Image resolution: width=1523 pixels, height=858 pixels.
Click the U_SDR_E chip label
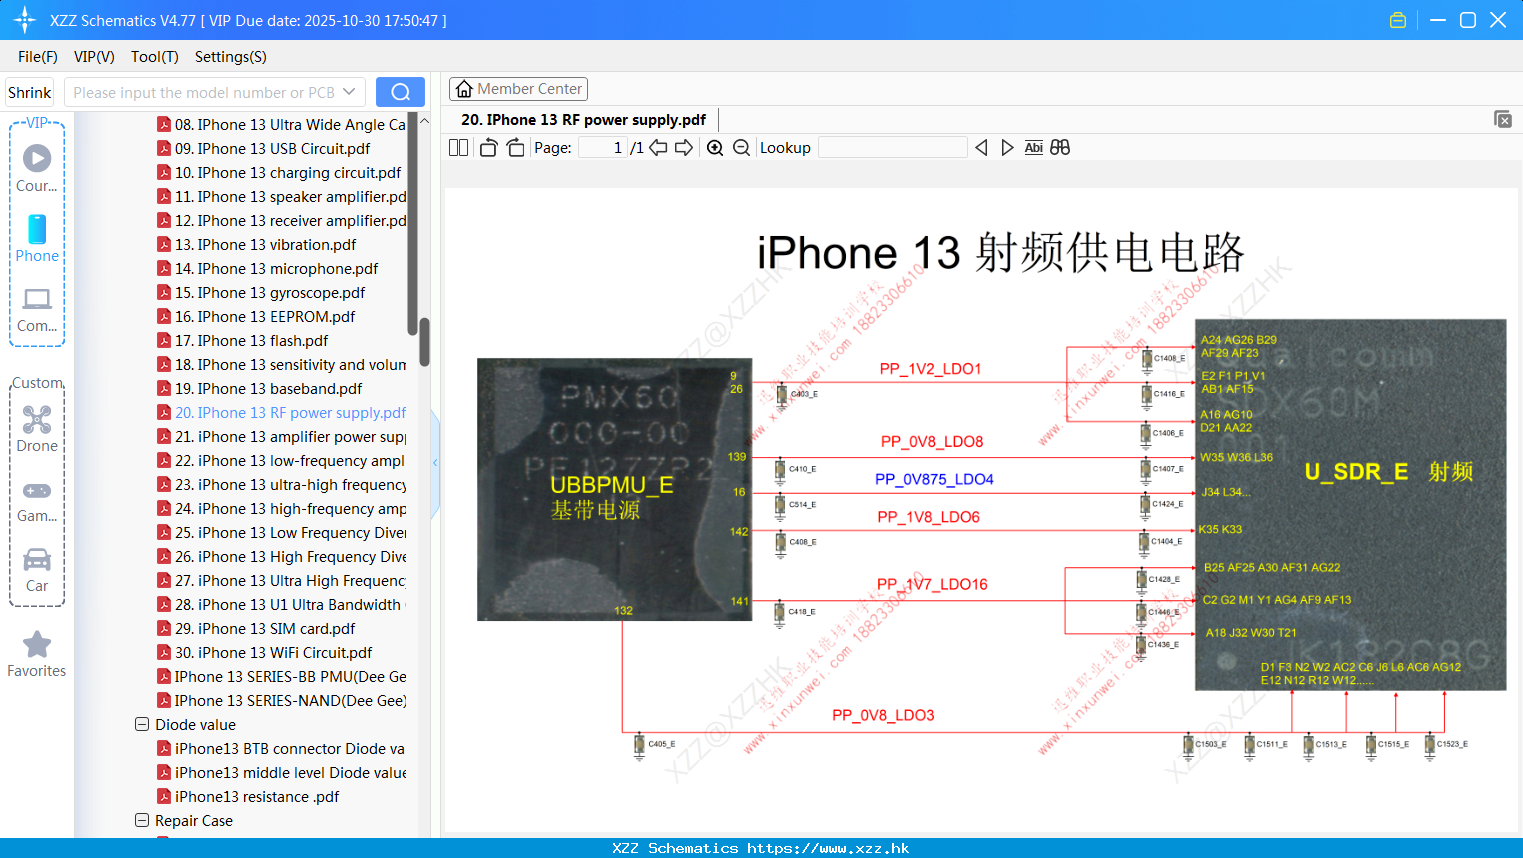point(1356,472)
